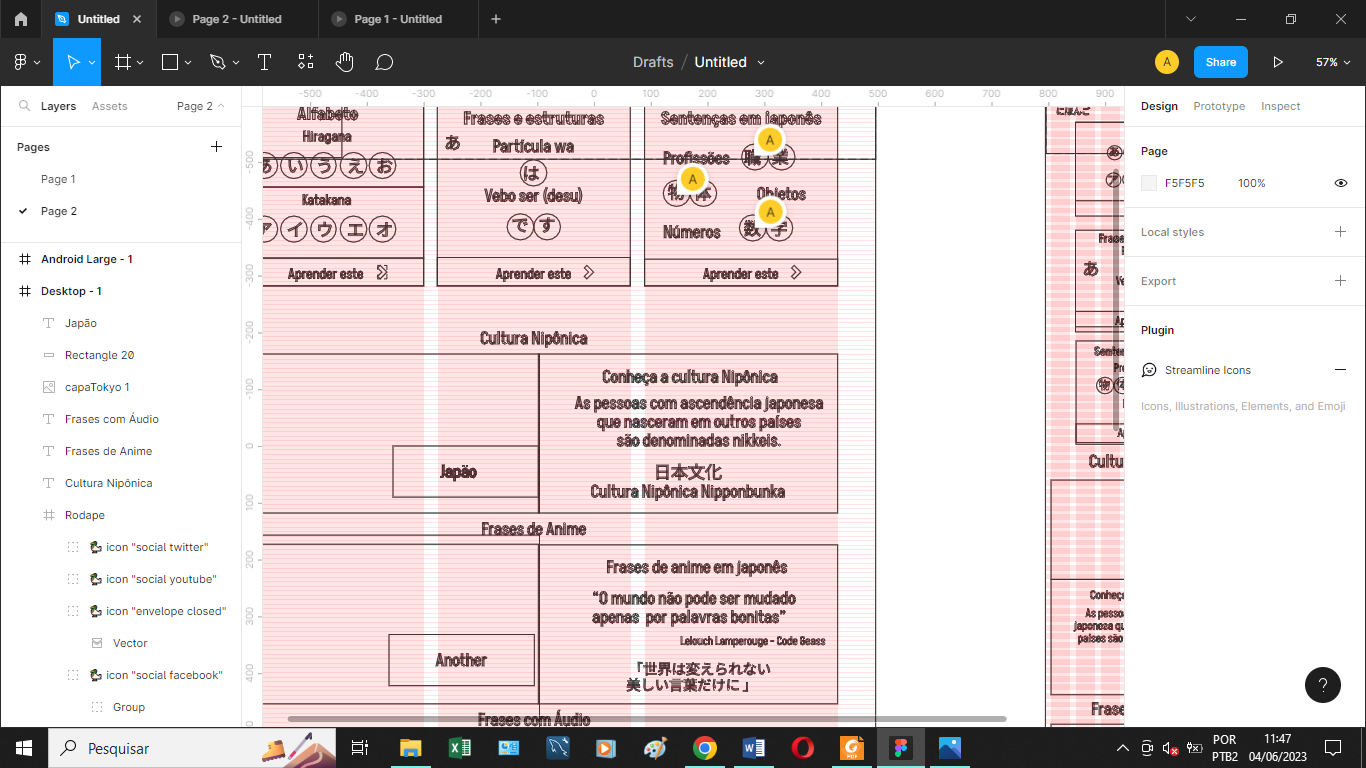Viewport: 1366px width, 768px height.
Task: Click the user avatar in toolbar
Action: pos(1166,62)
